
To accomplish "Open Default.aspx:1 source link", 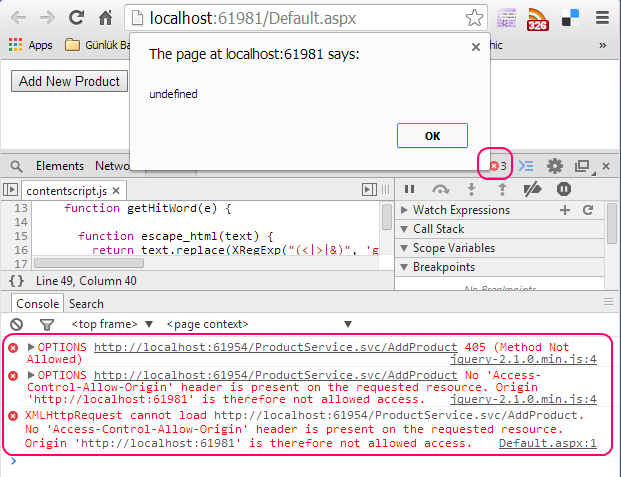I will [x=548, y=443].
